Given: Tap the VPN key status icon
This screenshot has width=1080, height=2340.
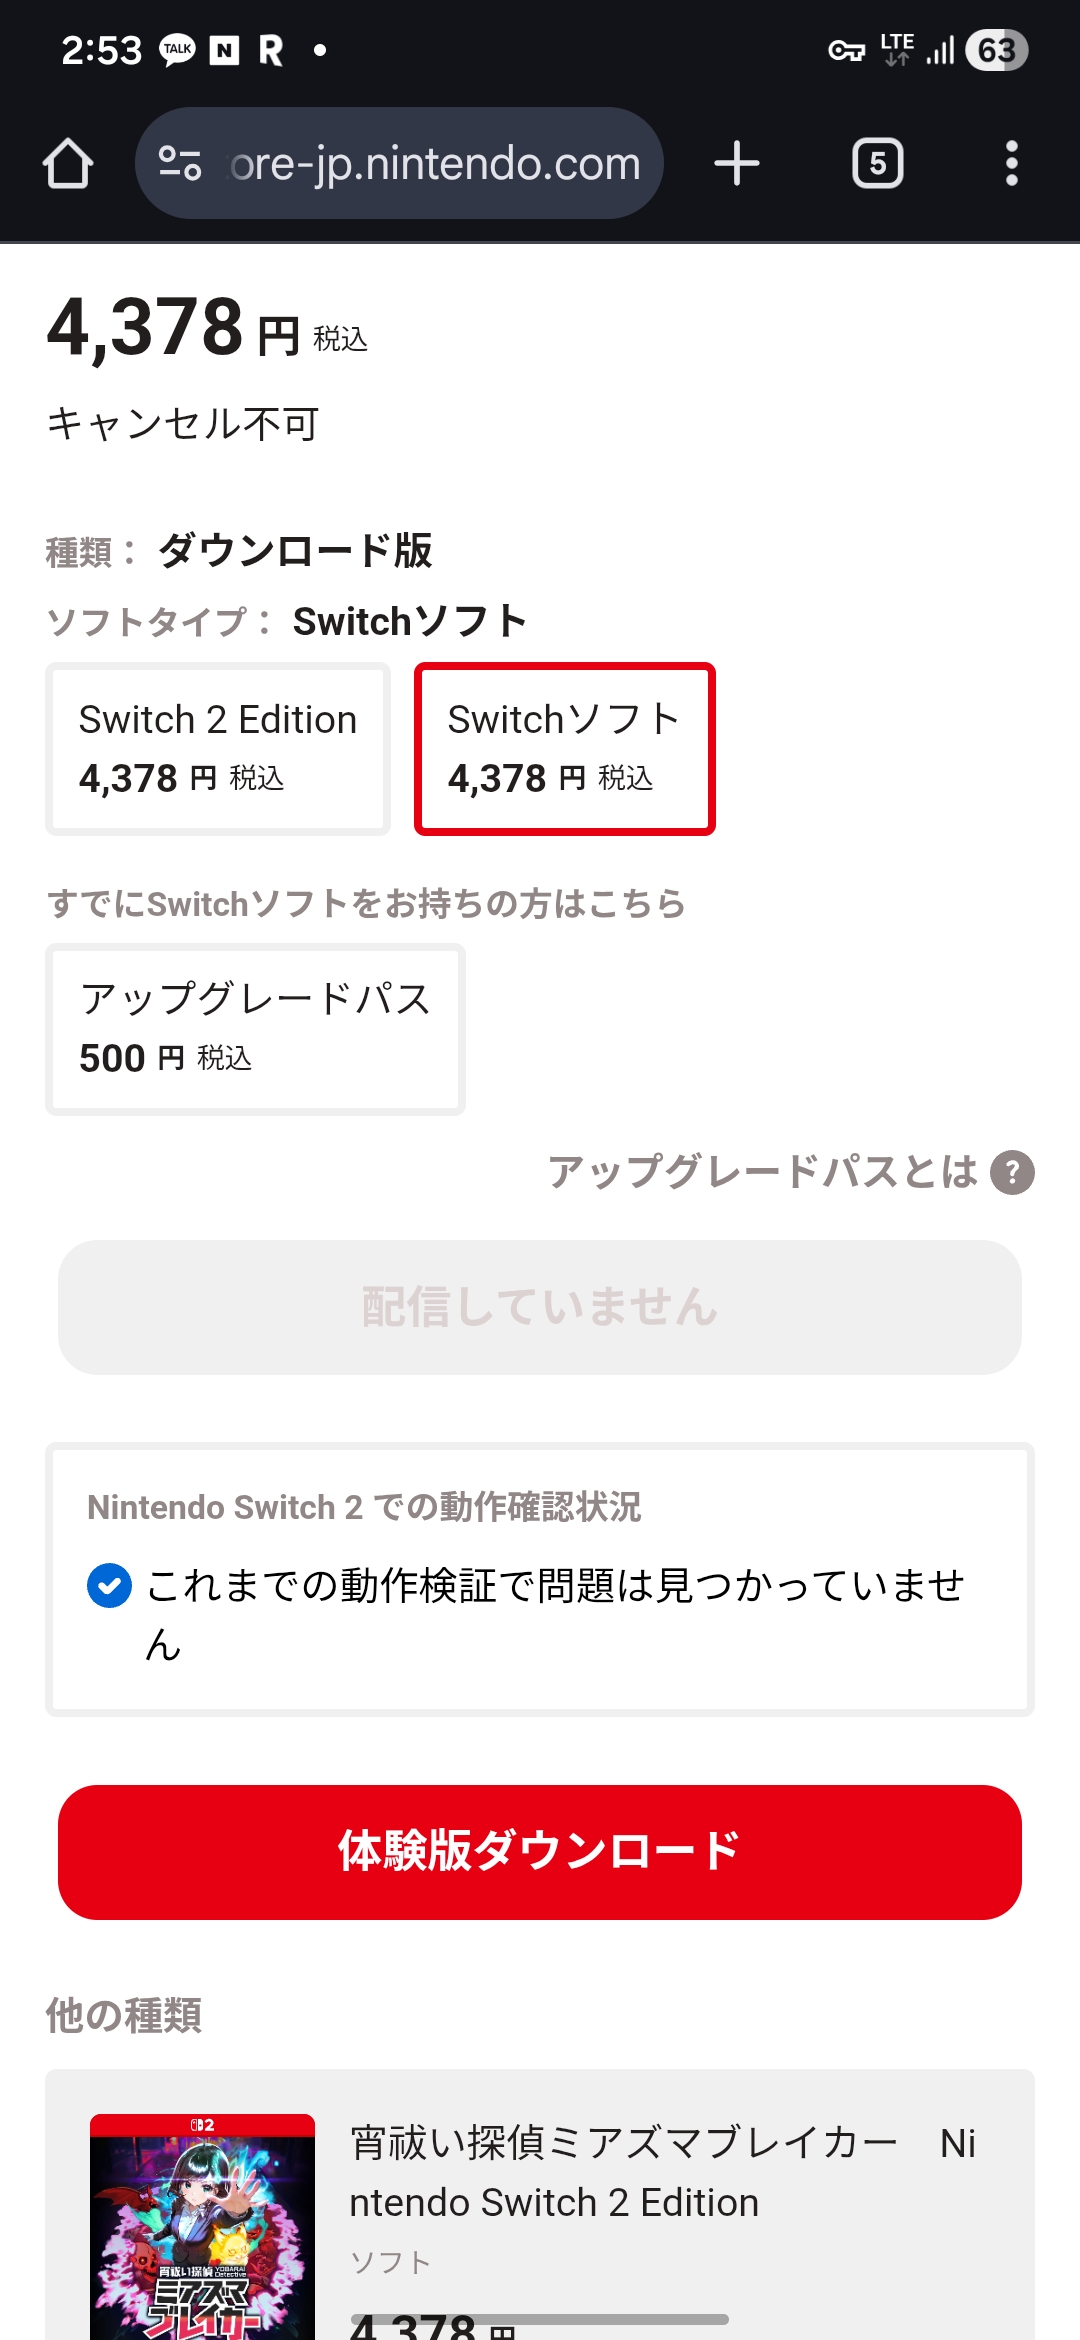Looking at the screenshot, I should coord(846,50).
